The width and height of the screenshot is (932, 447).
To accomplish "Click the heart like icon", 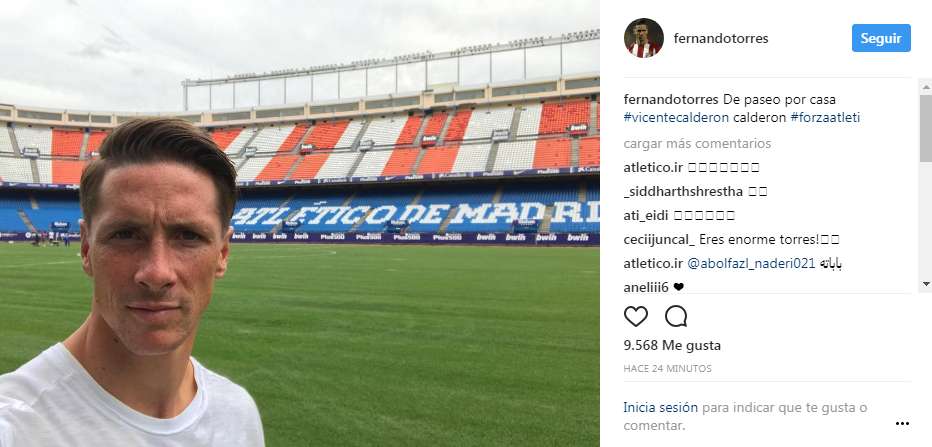I will point(635,316).
